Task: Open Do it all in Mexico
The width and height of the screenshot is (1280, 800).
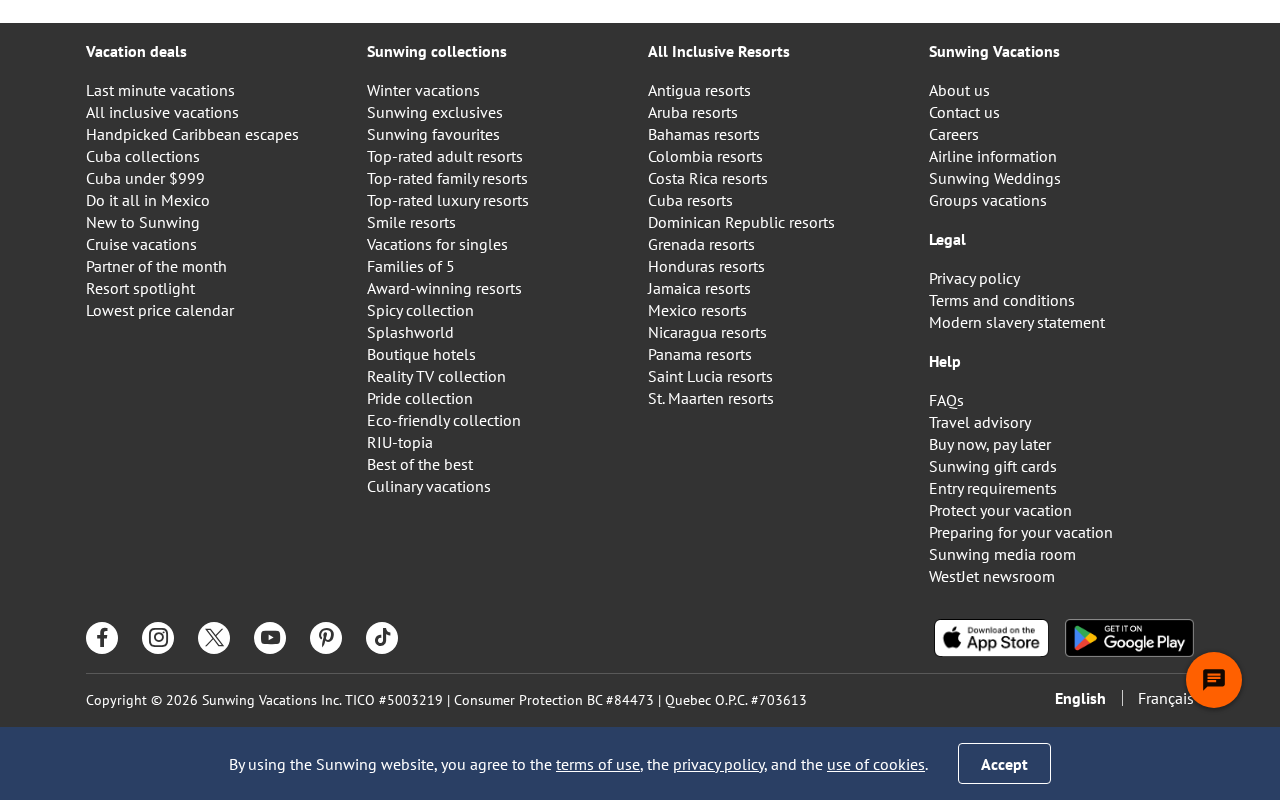Action: click(148, 200)
